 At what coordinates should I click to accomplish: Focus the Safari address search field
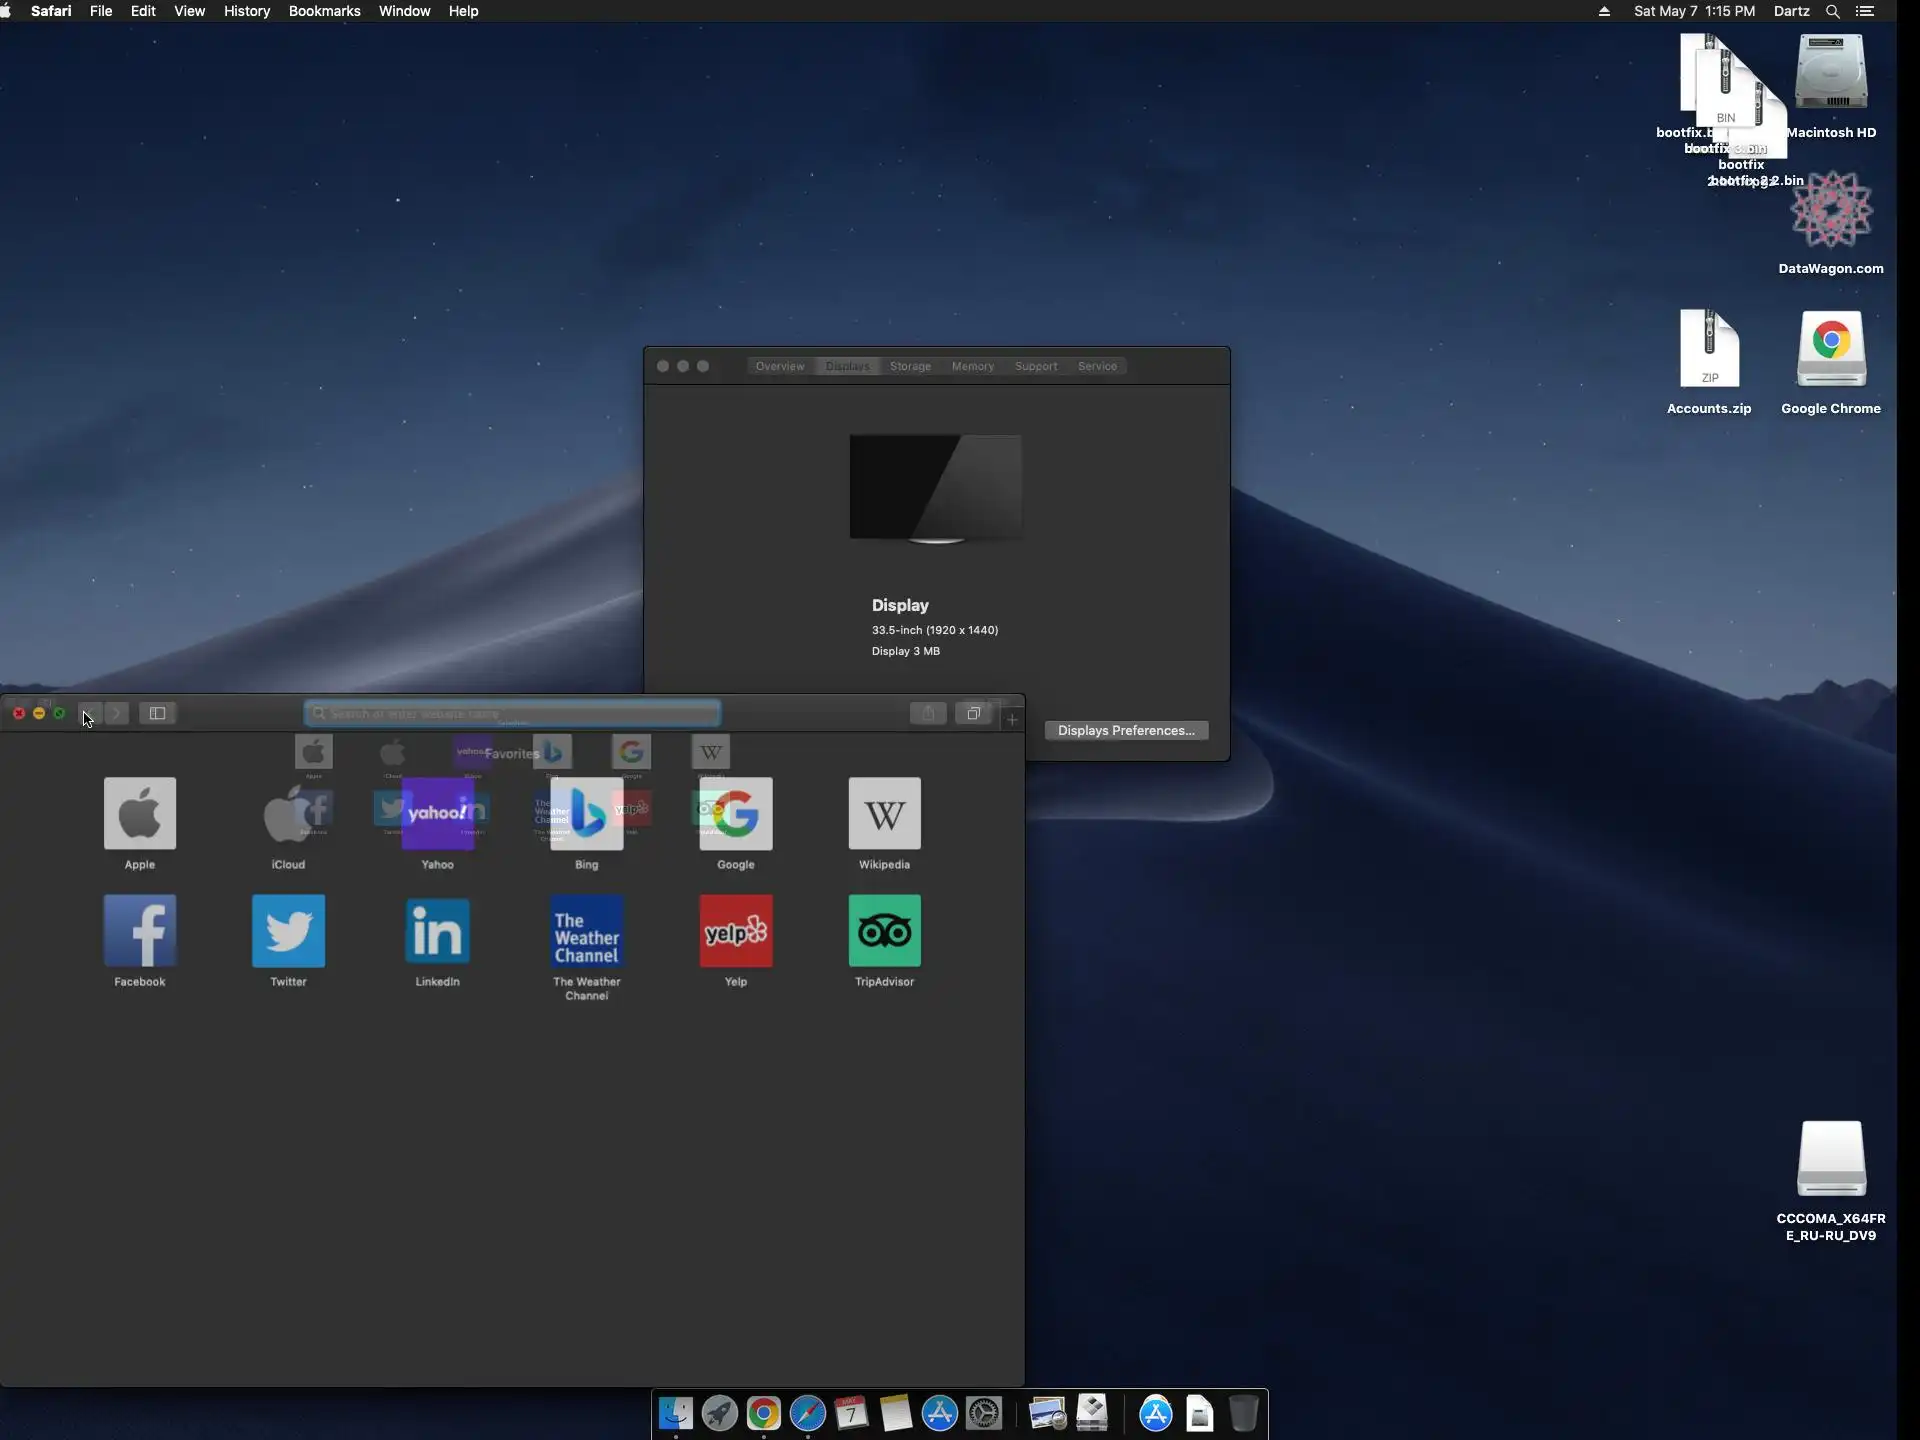pos(512,713)
